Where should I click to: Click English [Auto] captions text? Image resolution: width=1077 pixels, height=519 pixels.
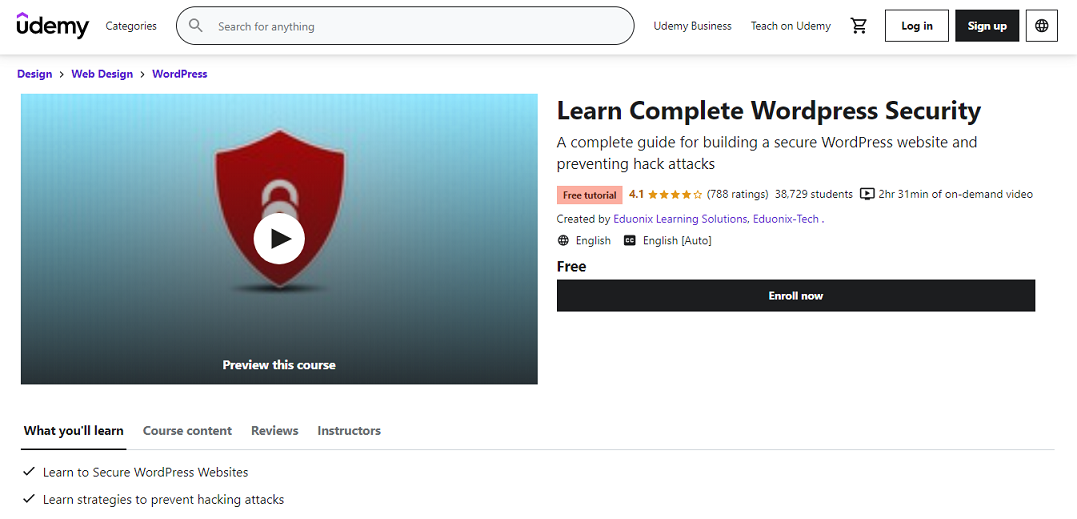pos(677,240)
